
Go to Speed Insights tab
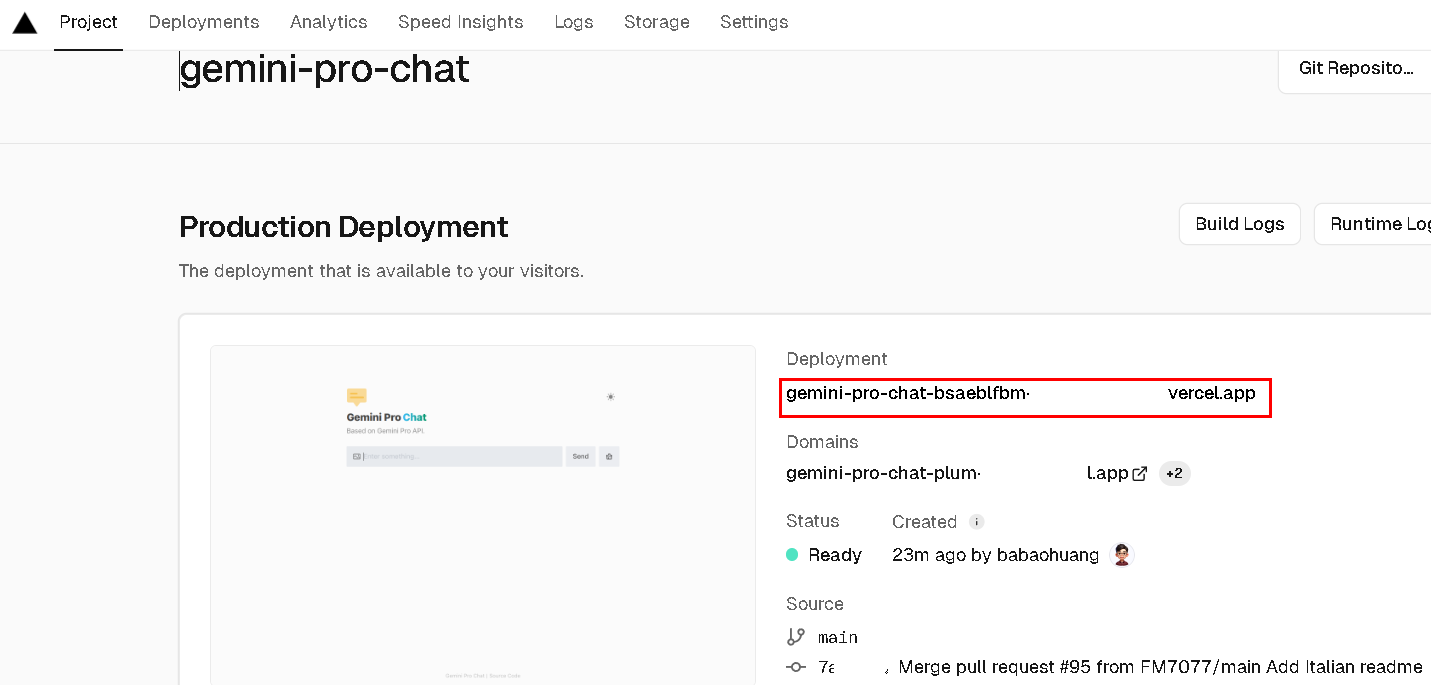point(461,22)
